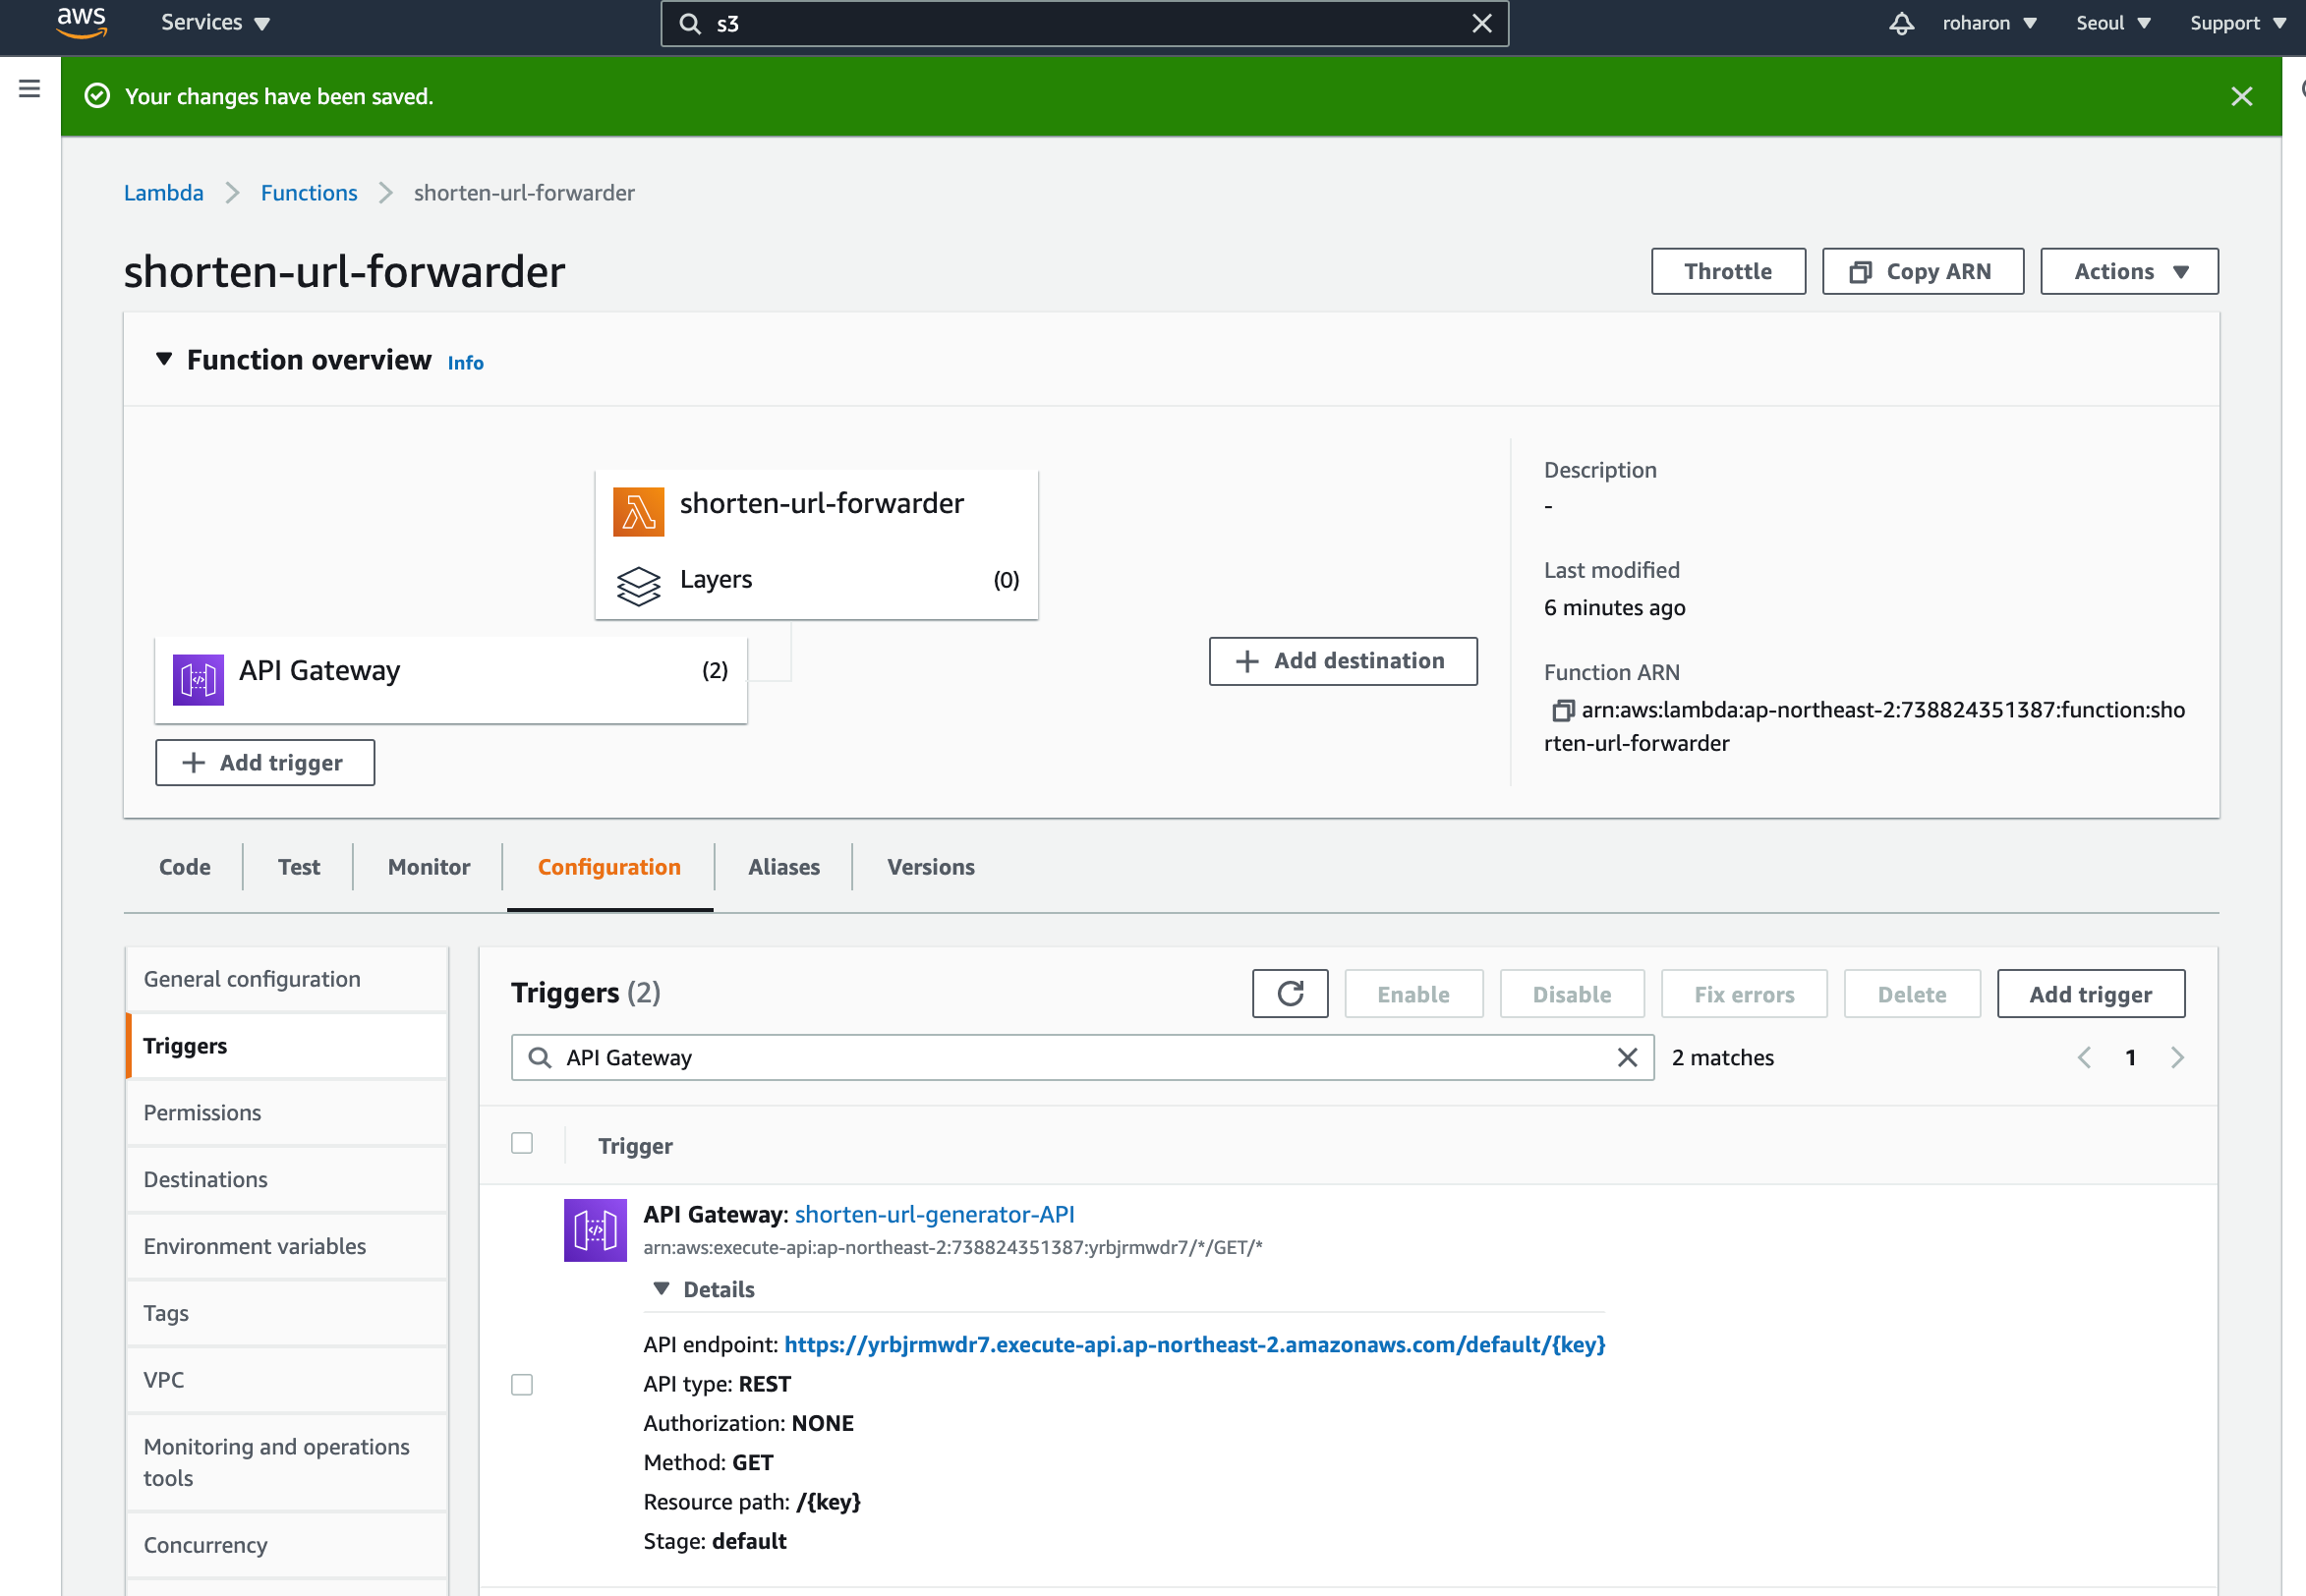Open the notifications bell icon
The width and height of the screenshot is (2306, 1596).
click(x=1901, y=23)
